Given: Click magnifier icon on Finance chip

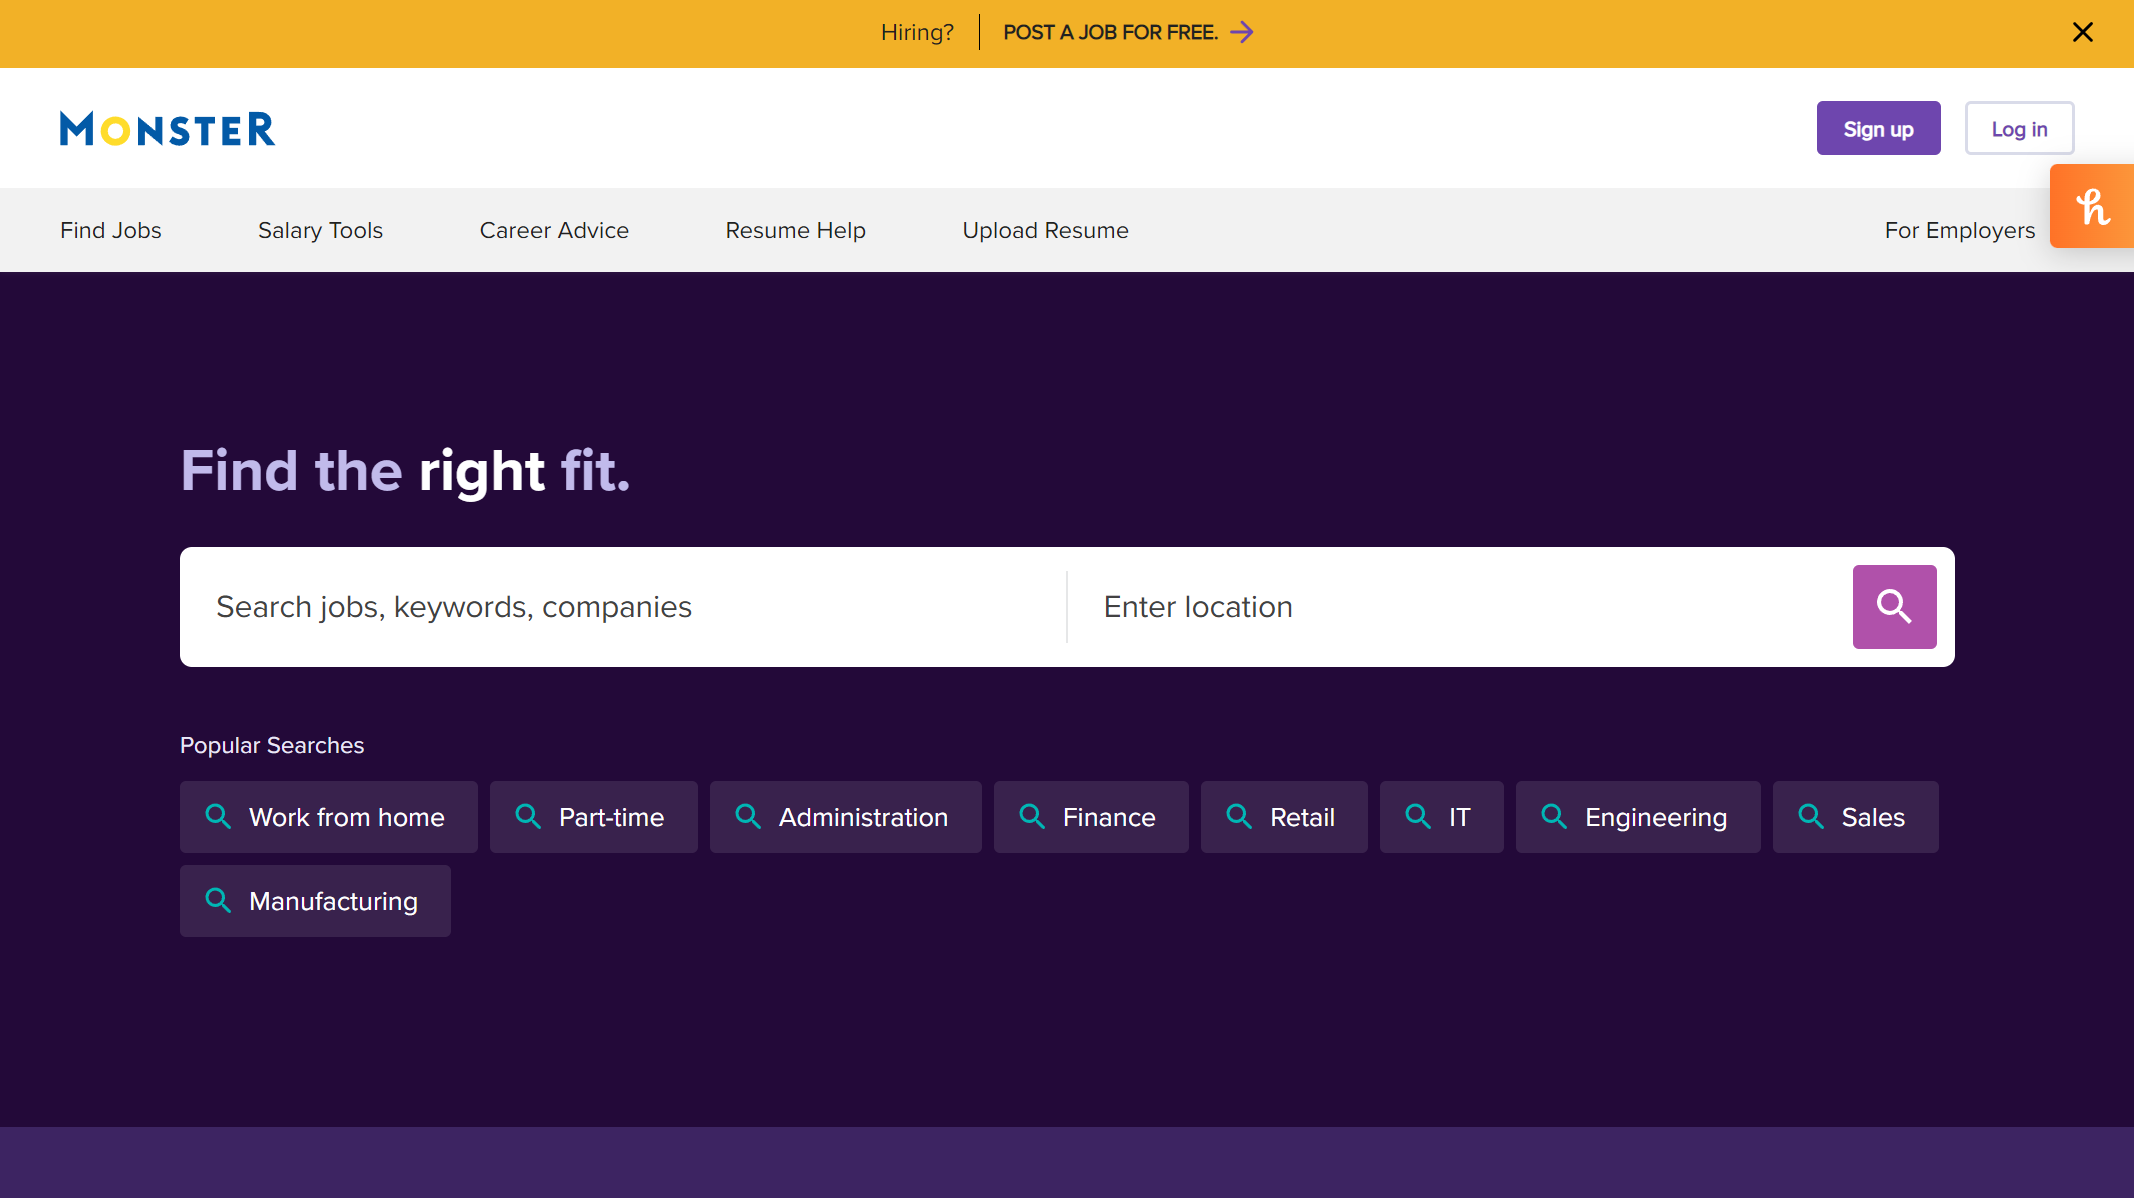Looking at the screenshot, I should coord(1032,816).
